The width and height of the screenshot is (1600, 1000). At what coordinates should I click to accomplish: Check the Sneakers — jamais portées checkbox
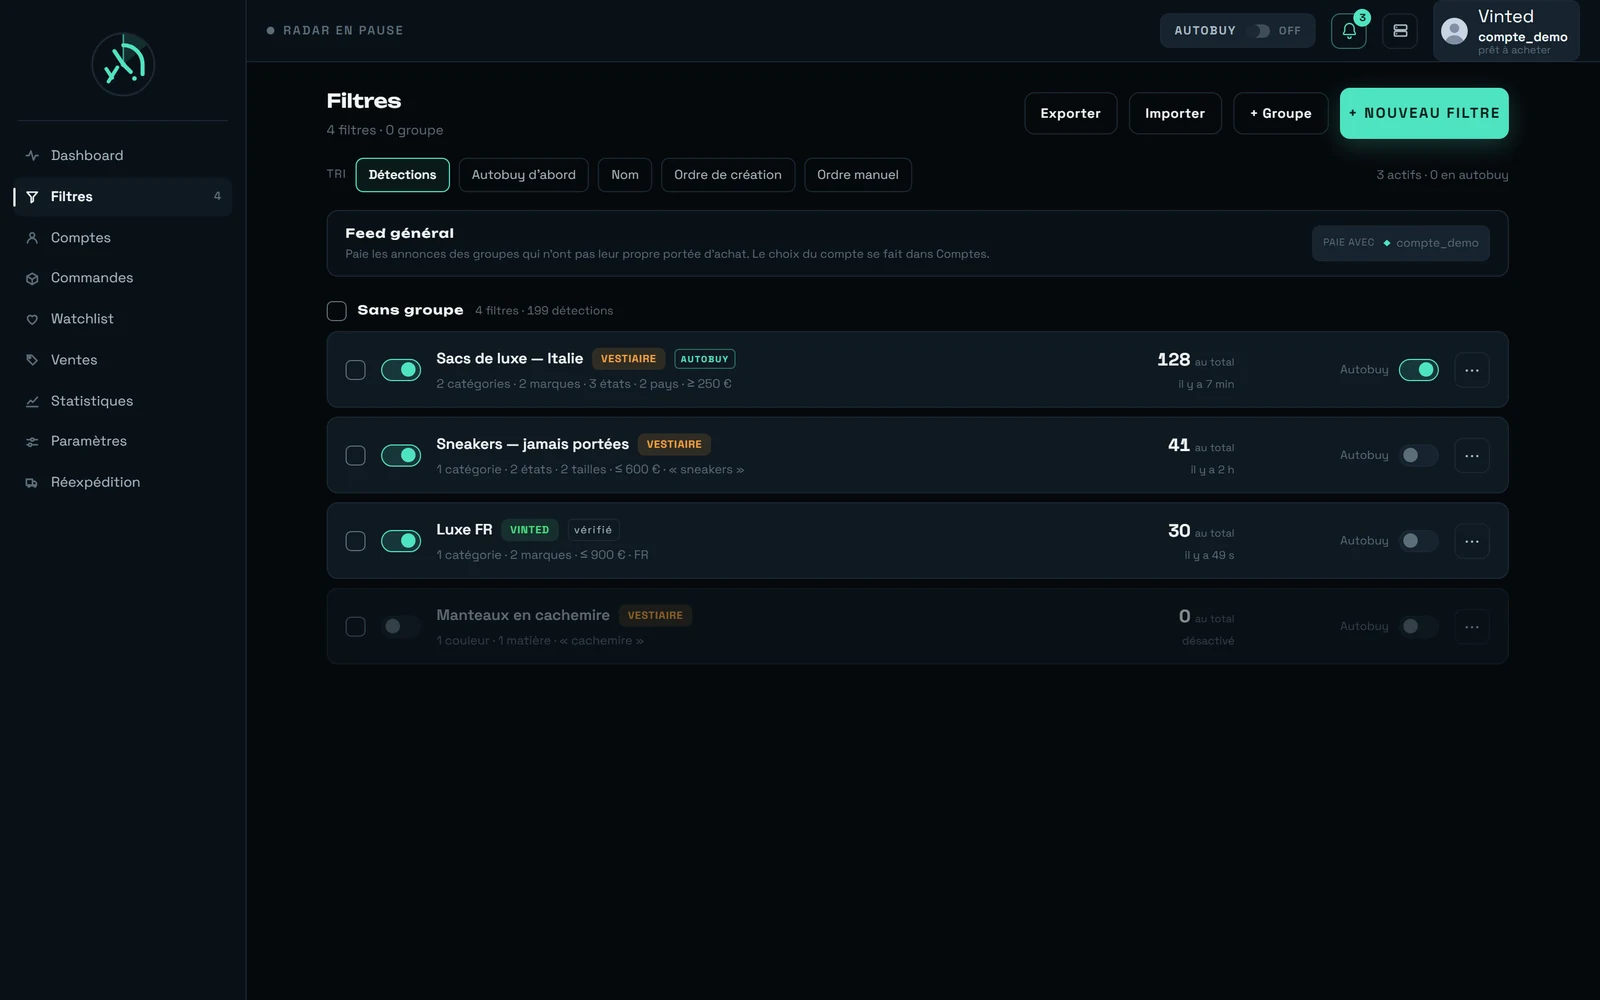355,455
